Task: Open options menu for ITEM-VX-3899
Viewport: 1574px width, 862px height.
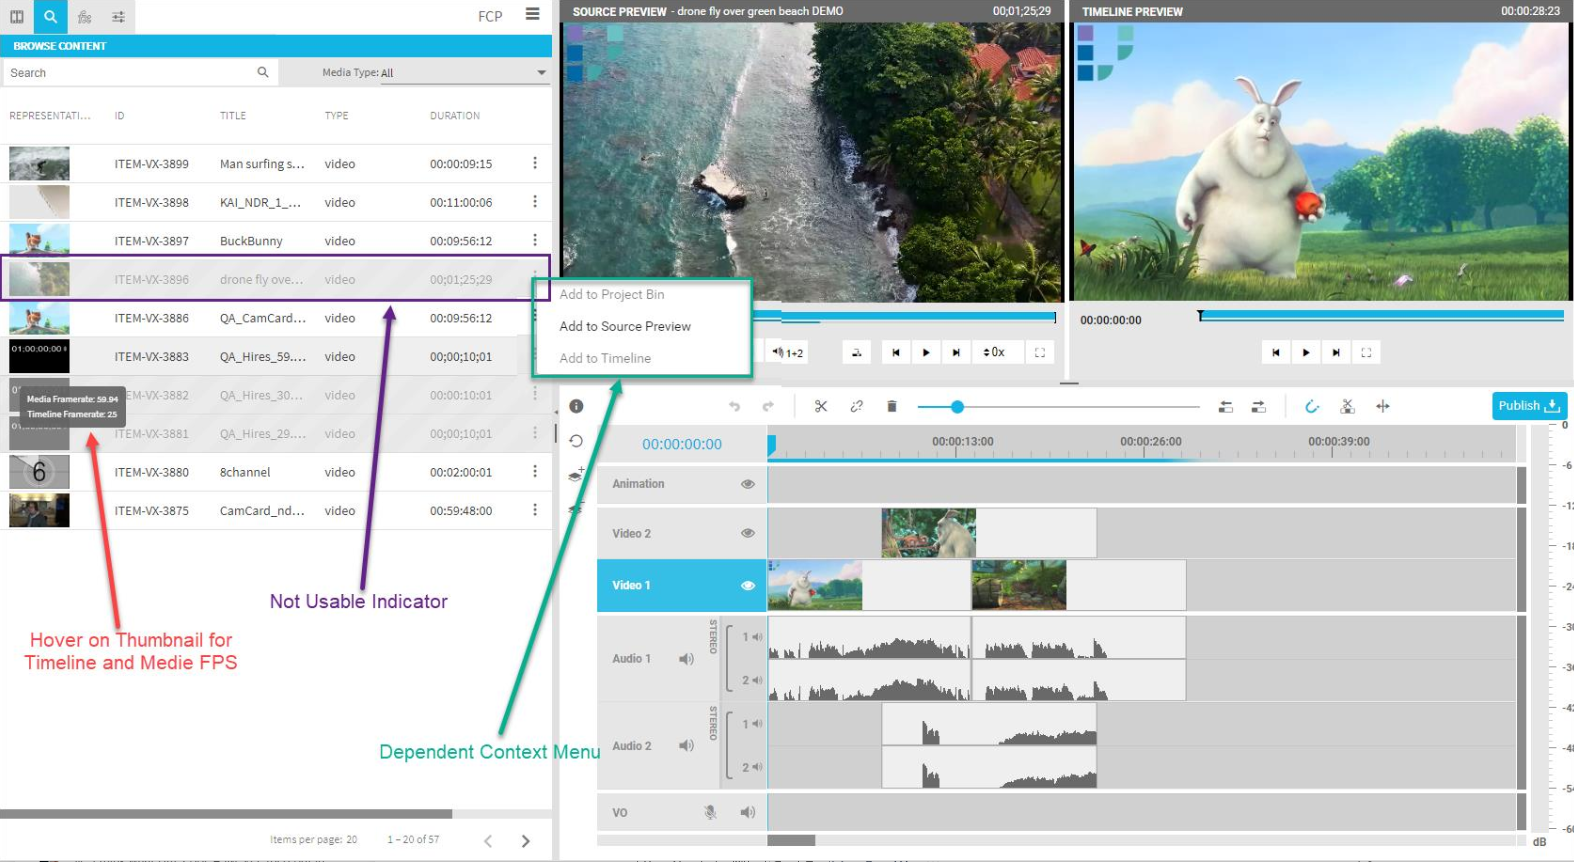Action: tap(535, 163)
